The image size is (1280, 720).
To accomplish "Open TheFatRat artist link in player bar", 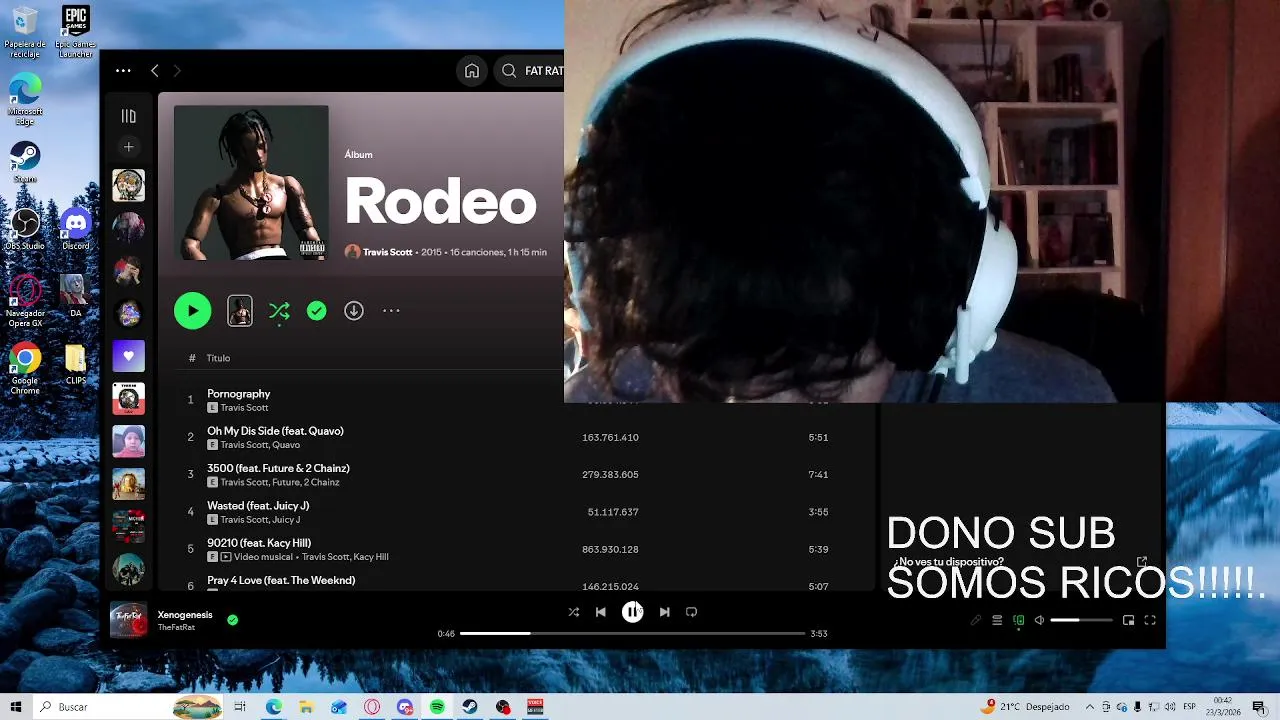I will pyautogui.click(x=176, y=628).
